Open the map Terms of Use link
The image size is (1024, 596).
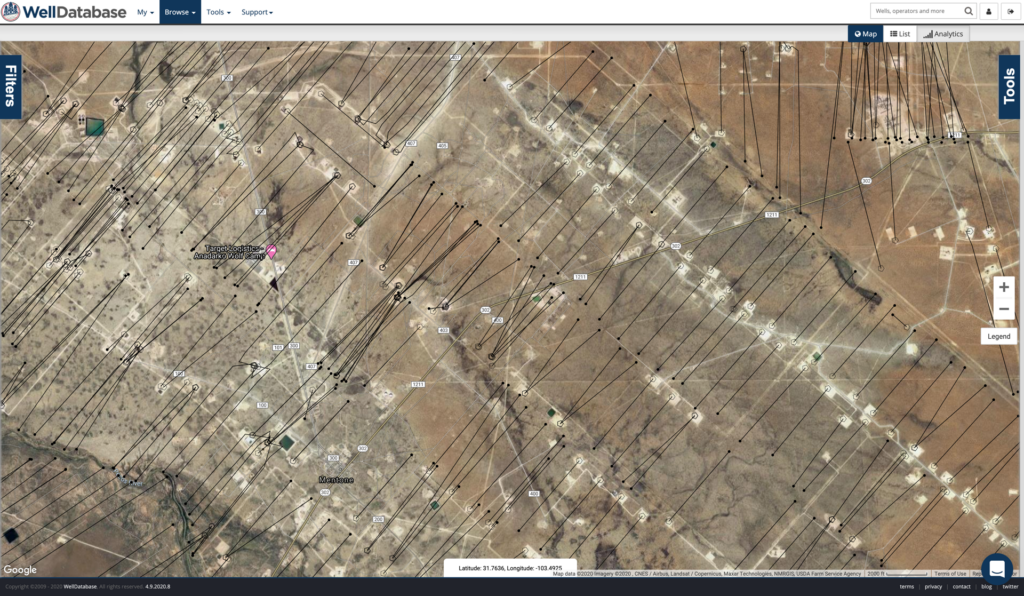(x=950, y=574)
